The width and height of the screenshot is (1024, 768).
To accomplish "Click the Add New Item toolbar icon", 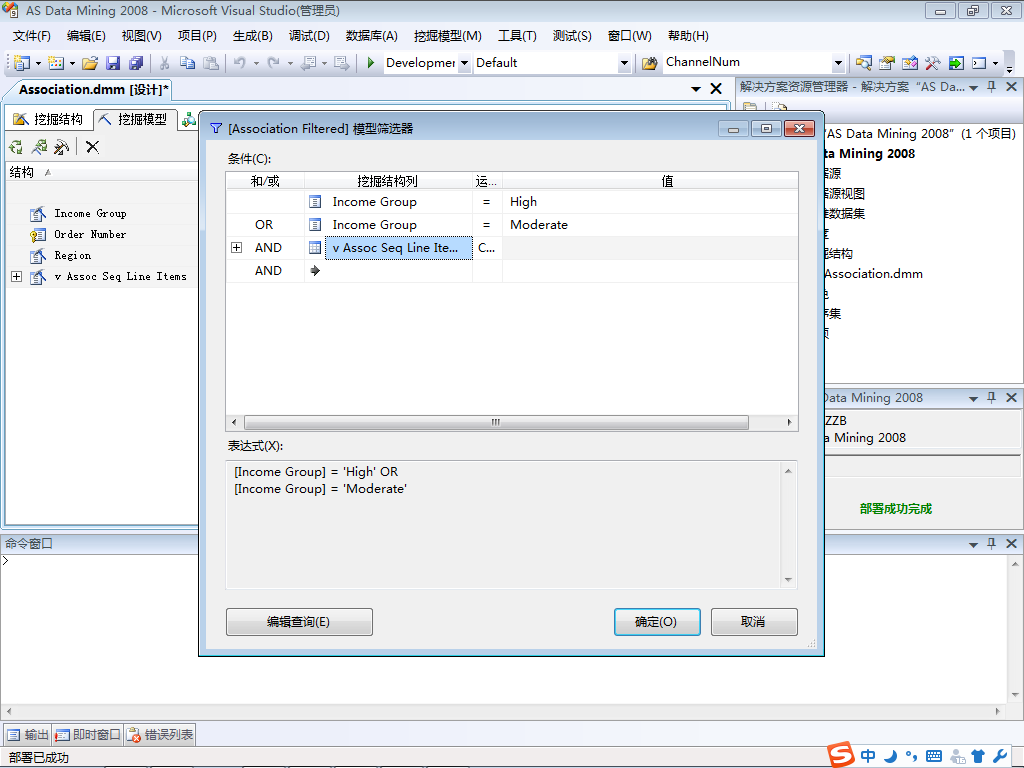I will point(56,63).
